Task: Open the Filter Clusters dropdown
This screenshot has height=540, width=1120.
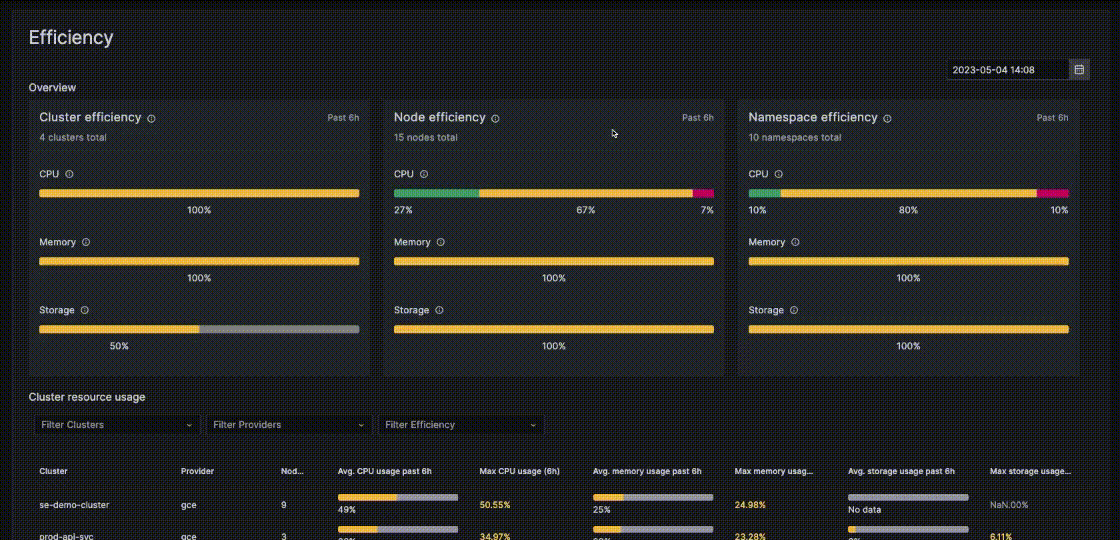Action: 116,425
